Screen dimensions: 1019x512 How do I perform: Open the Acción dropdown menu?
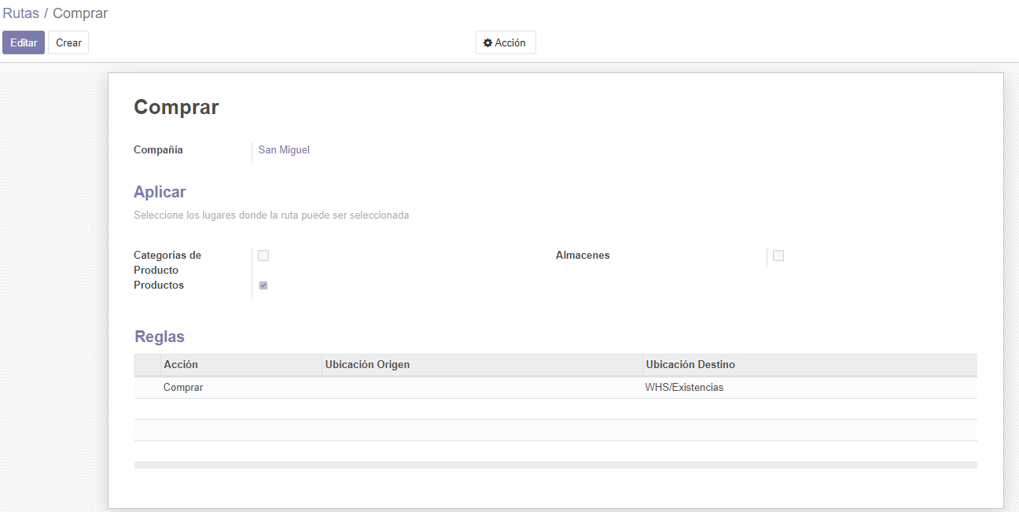click(x=506, y=42)
